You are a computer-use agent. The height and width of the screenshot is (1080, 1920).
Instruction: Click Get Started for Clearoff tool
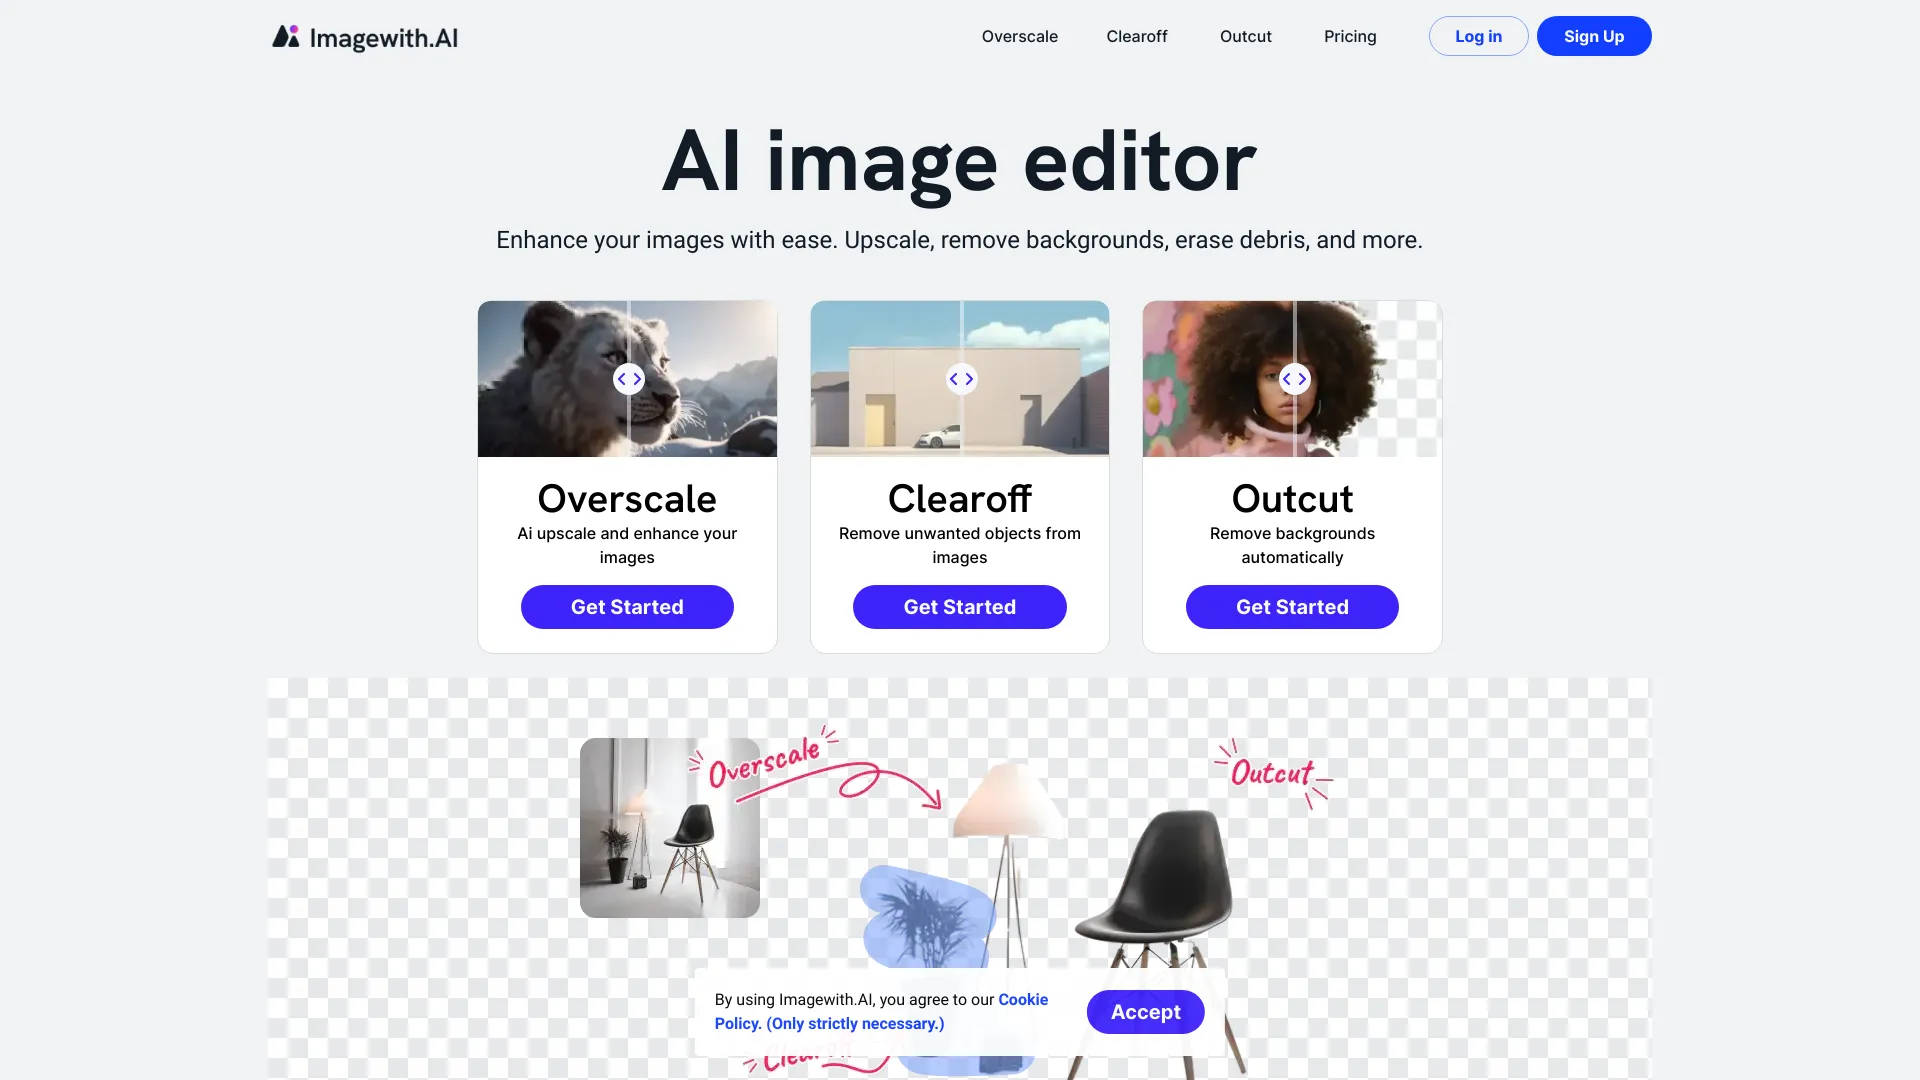pos(960,605)
